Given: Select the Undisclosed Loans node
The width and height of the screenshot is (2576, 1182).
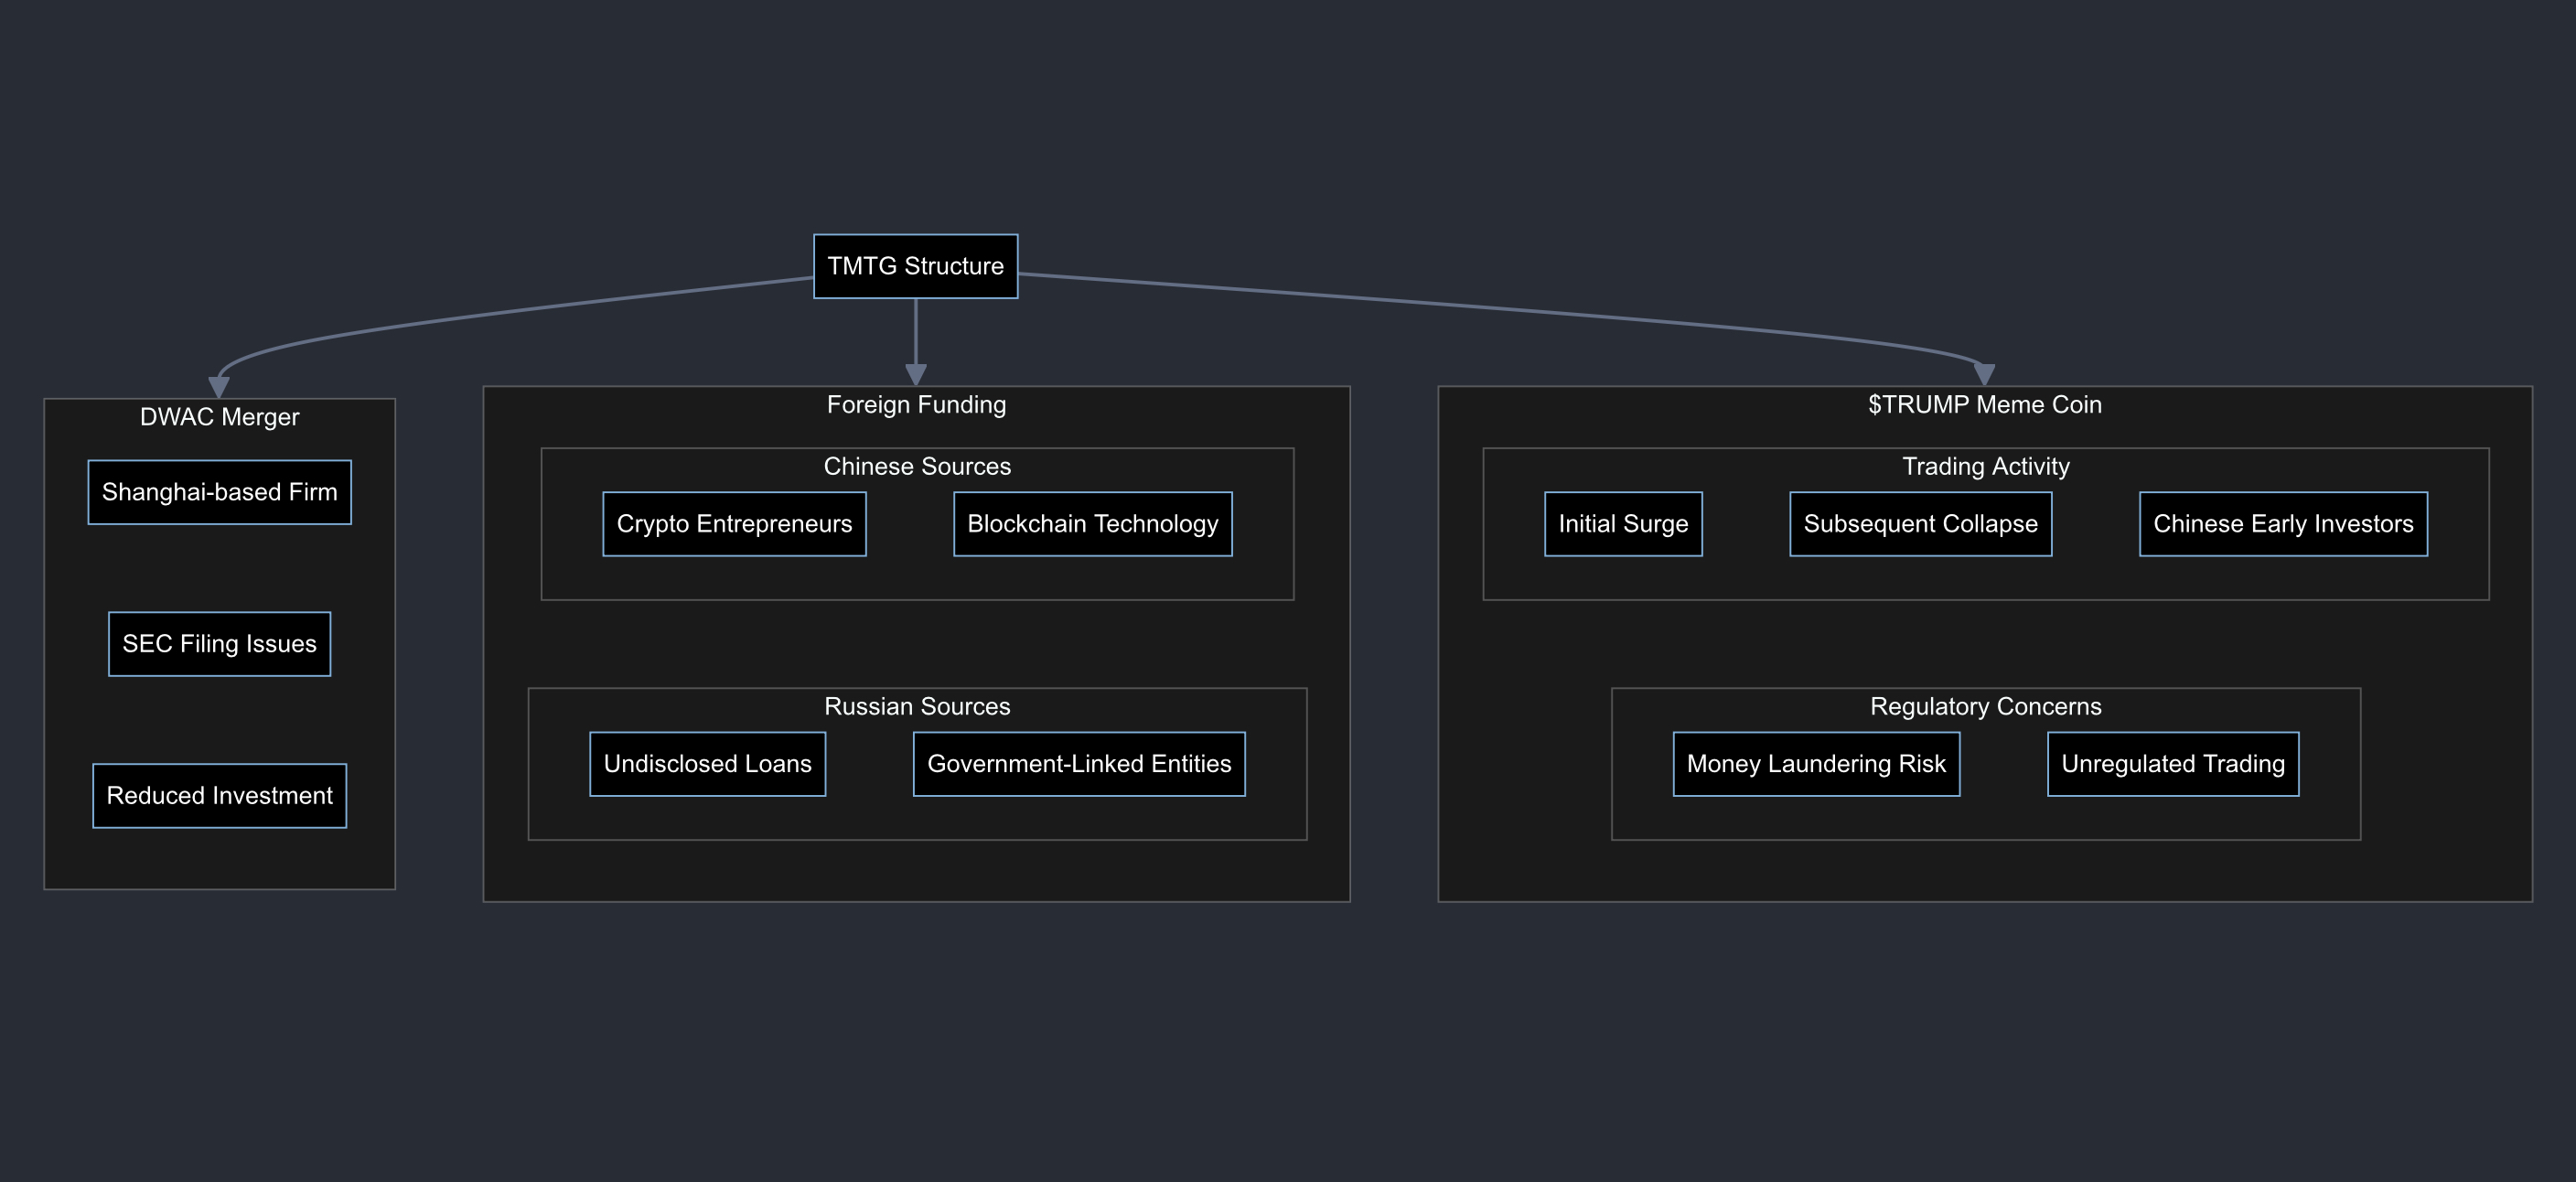Looking at the screenshot, I should point(707,764).
